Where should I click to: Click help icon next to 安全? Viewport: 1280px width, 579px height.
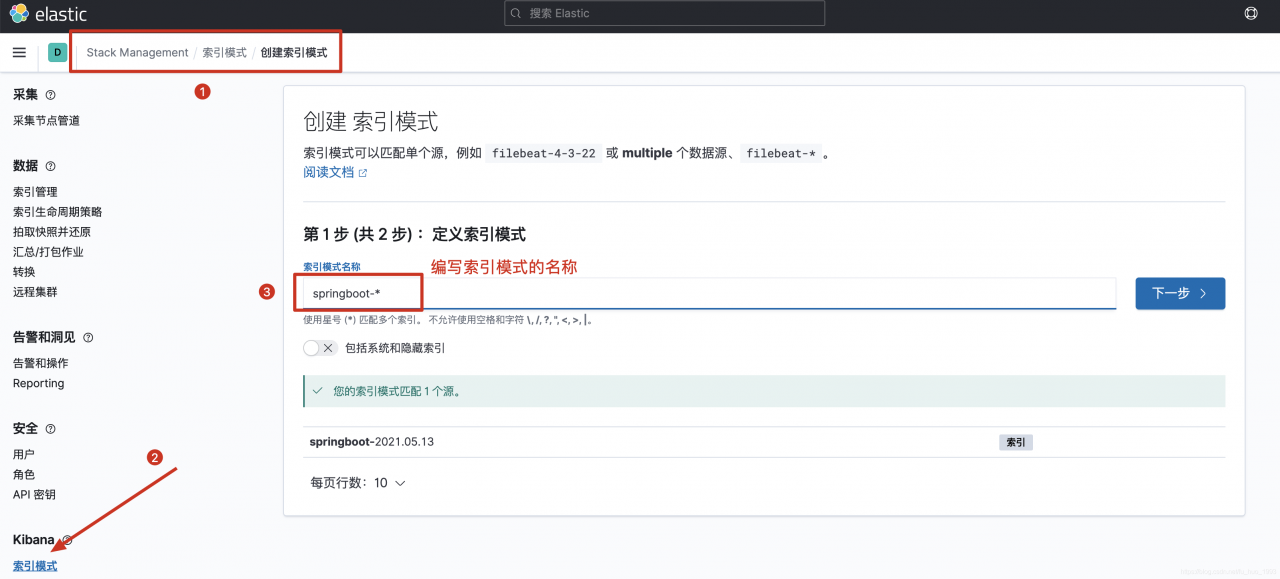point(51,429)
